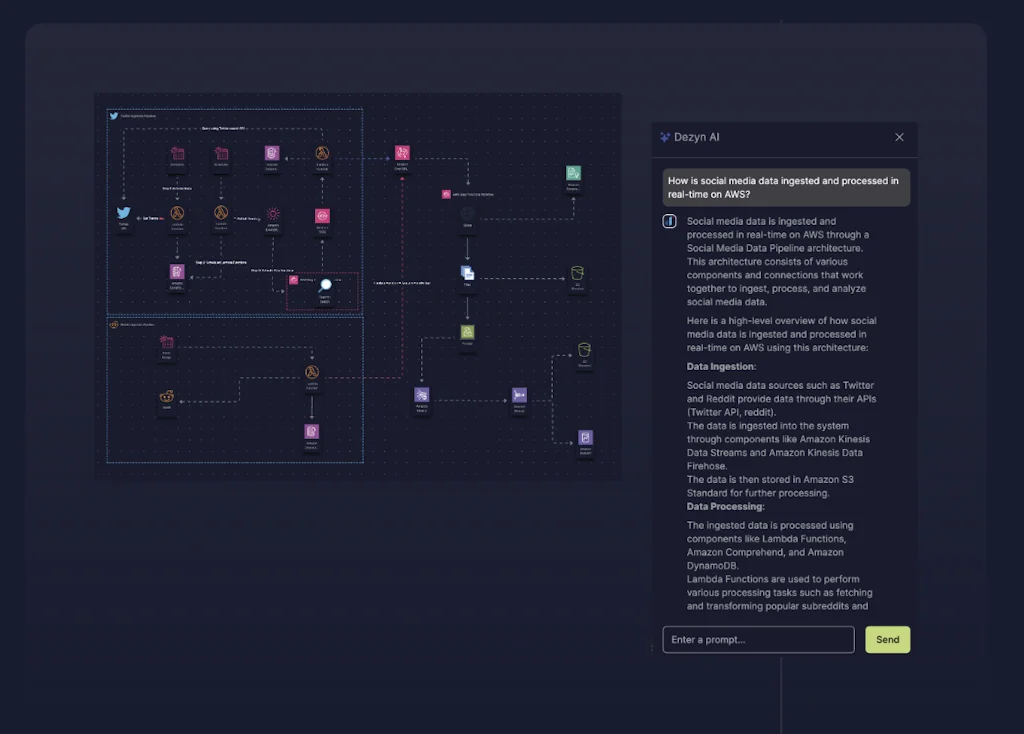This screenshot has height=734, width=1024.
Task: Click the lower S3 bucket icon
Action: (585, 350)
